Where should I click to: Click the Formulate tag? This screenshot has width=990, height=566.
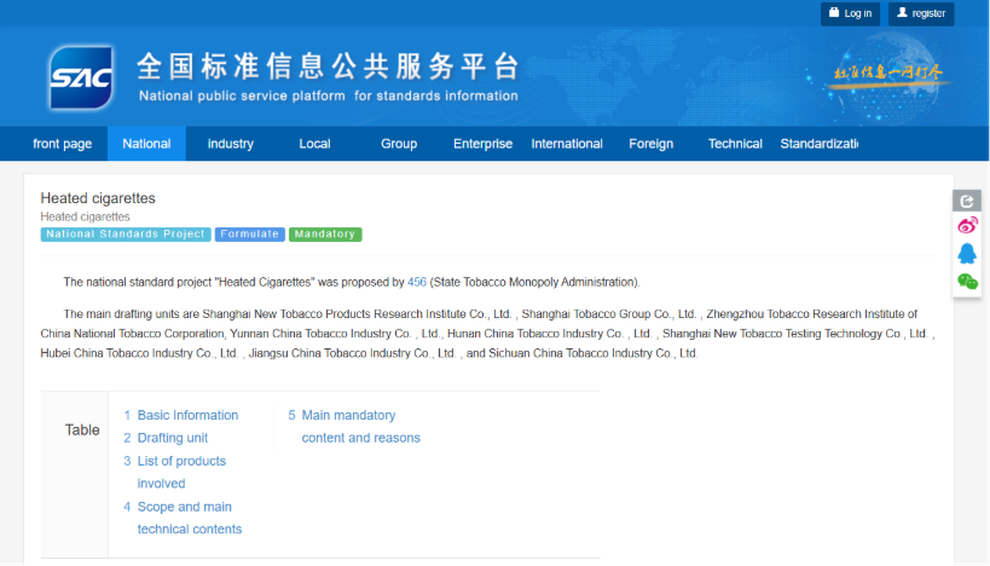click(x=250, y=234)
